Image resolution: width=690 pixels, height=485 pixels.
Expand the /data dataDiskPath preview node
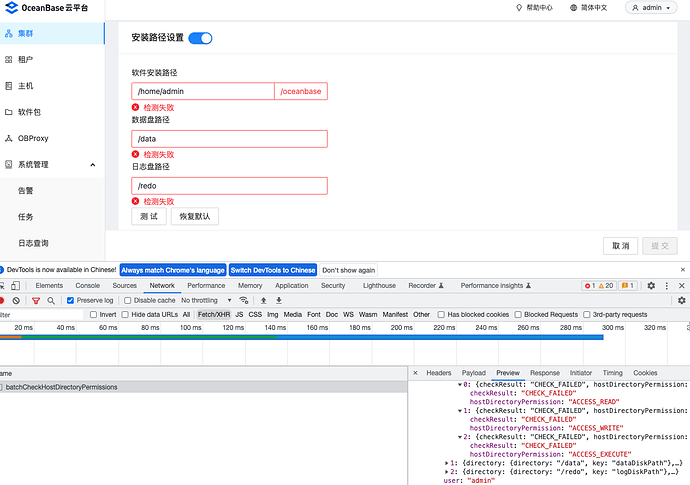(x=446, y=463)
